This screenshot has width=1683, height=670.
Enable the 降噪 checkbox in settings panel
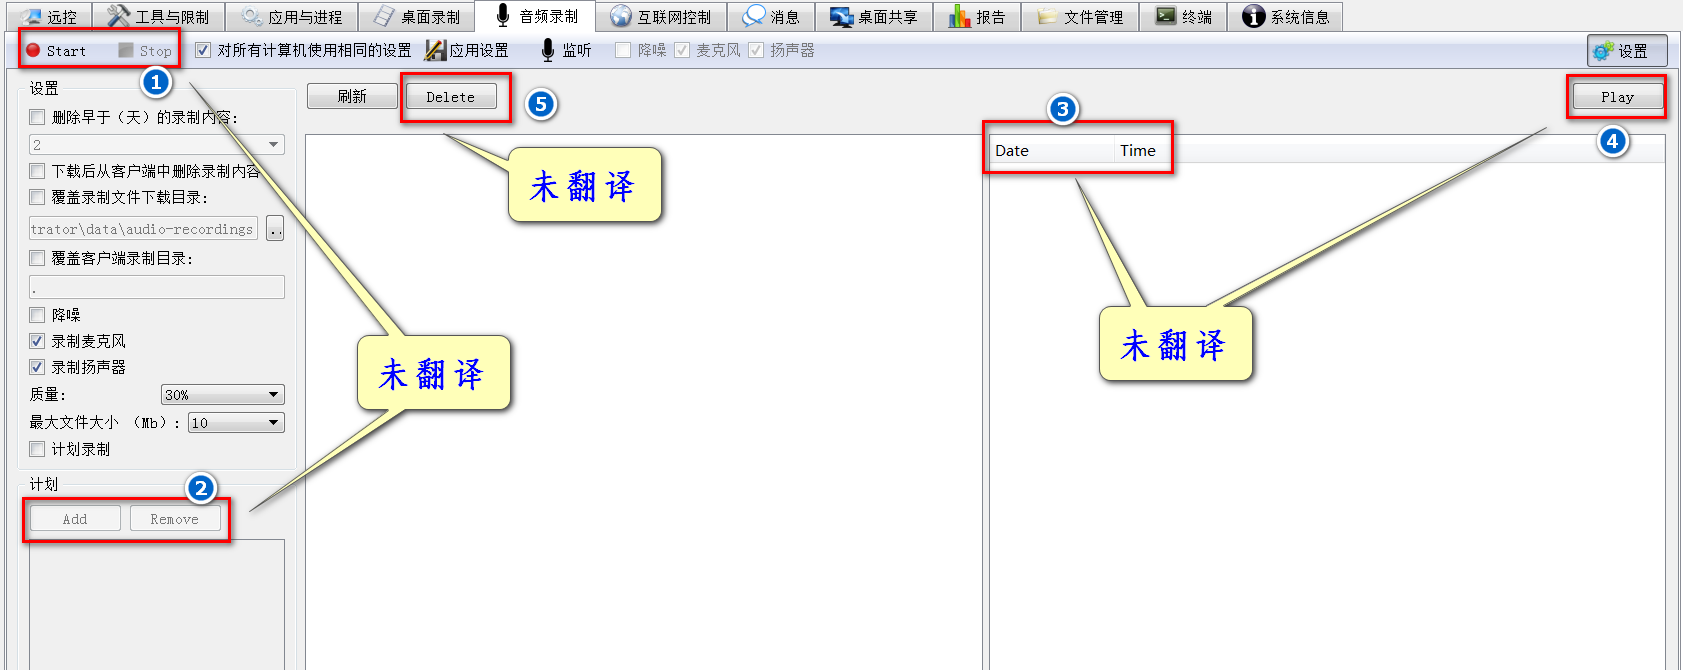coord(38,315)
